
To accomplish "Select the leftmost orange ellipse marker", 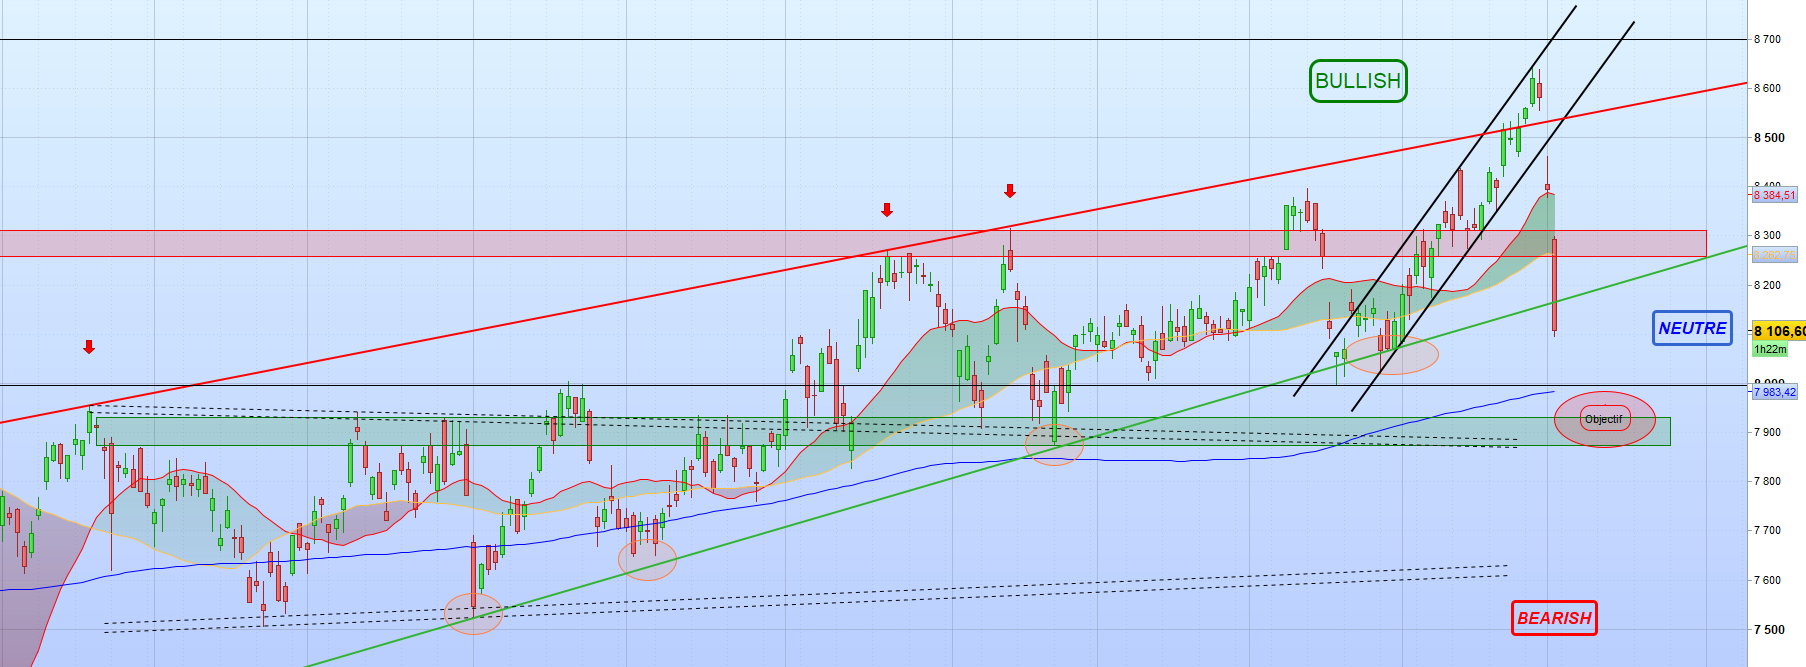I will [473, 613].
